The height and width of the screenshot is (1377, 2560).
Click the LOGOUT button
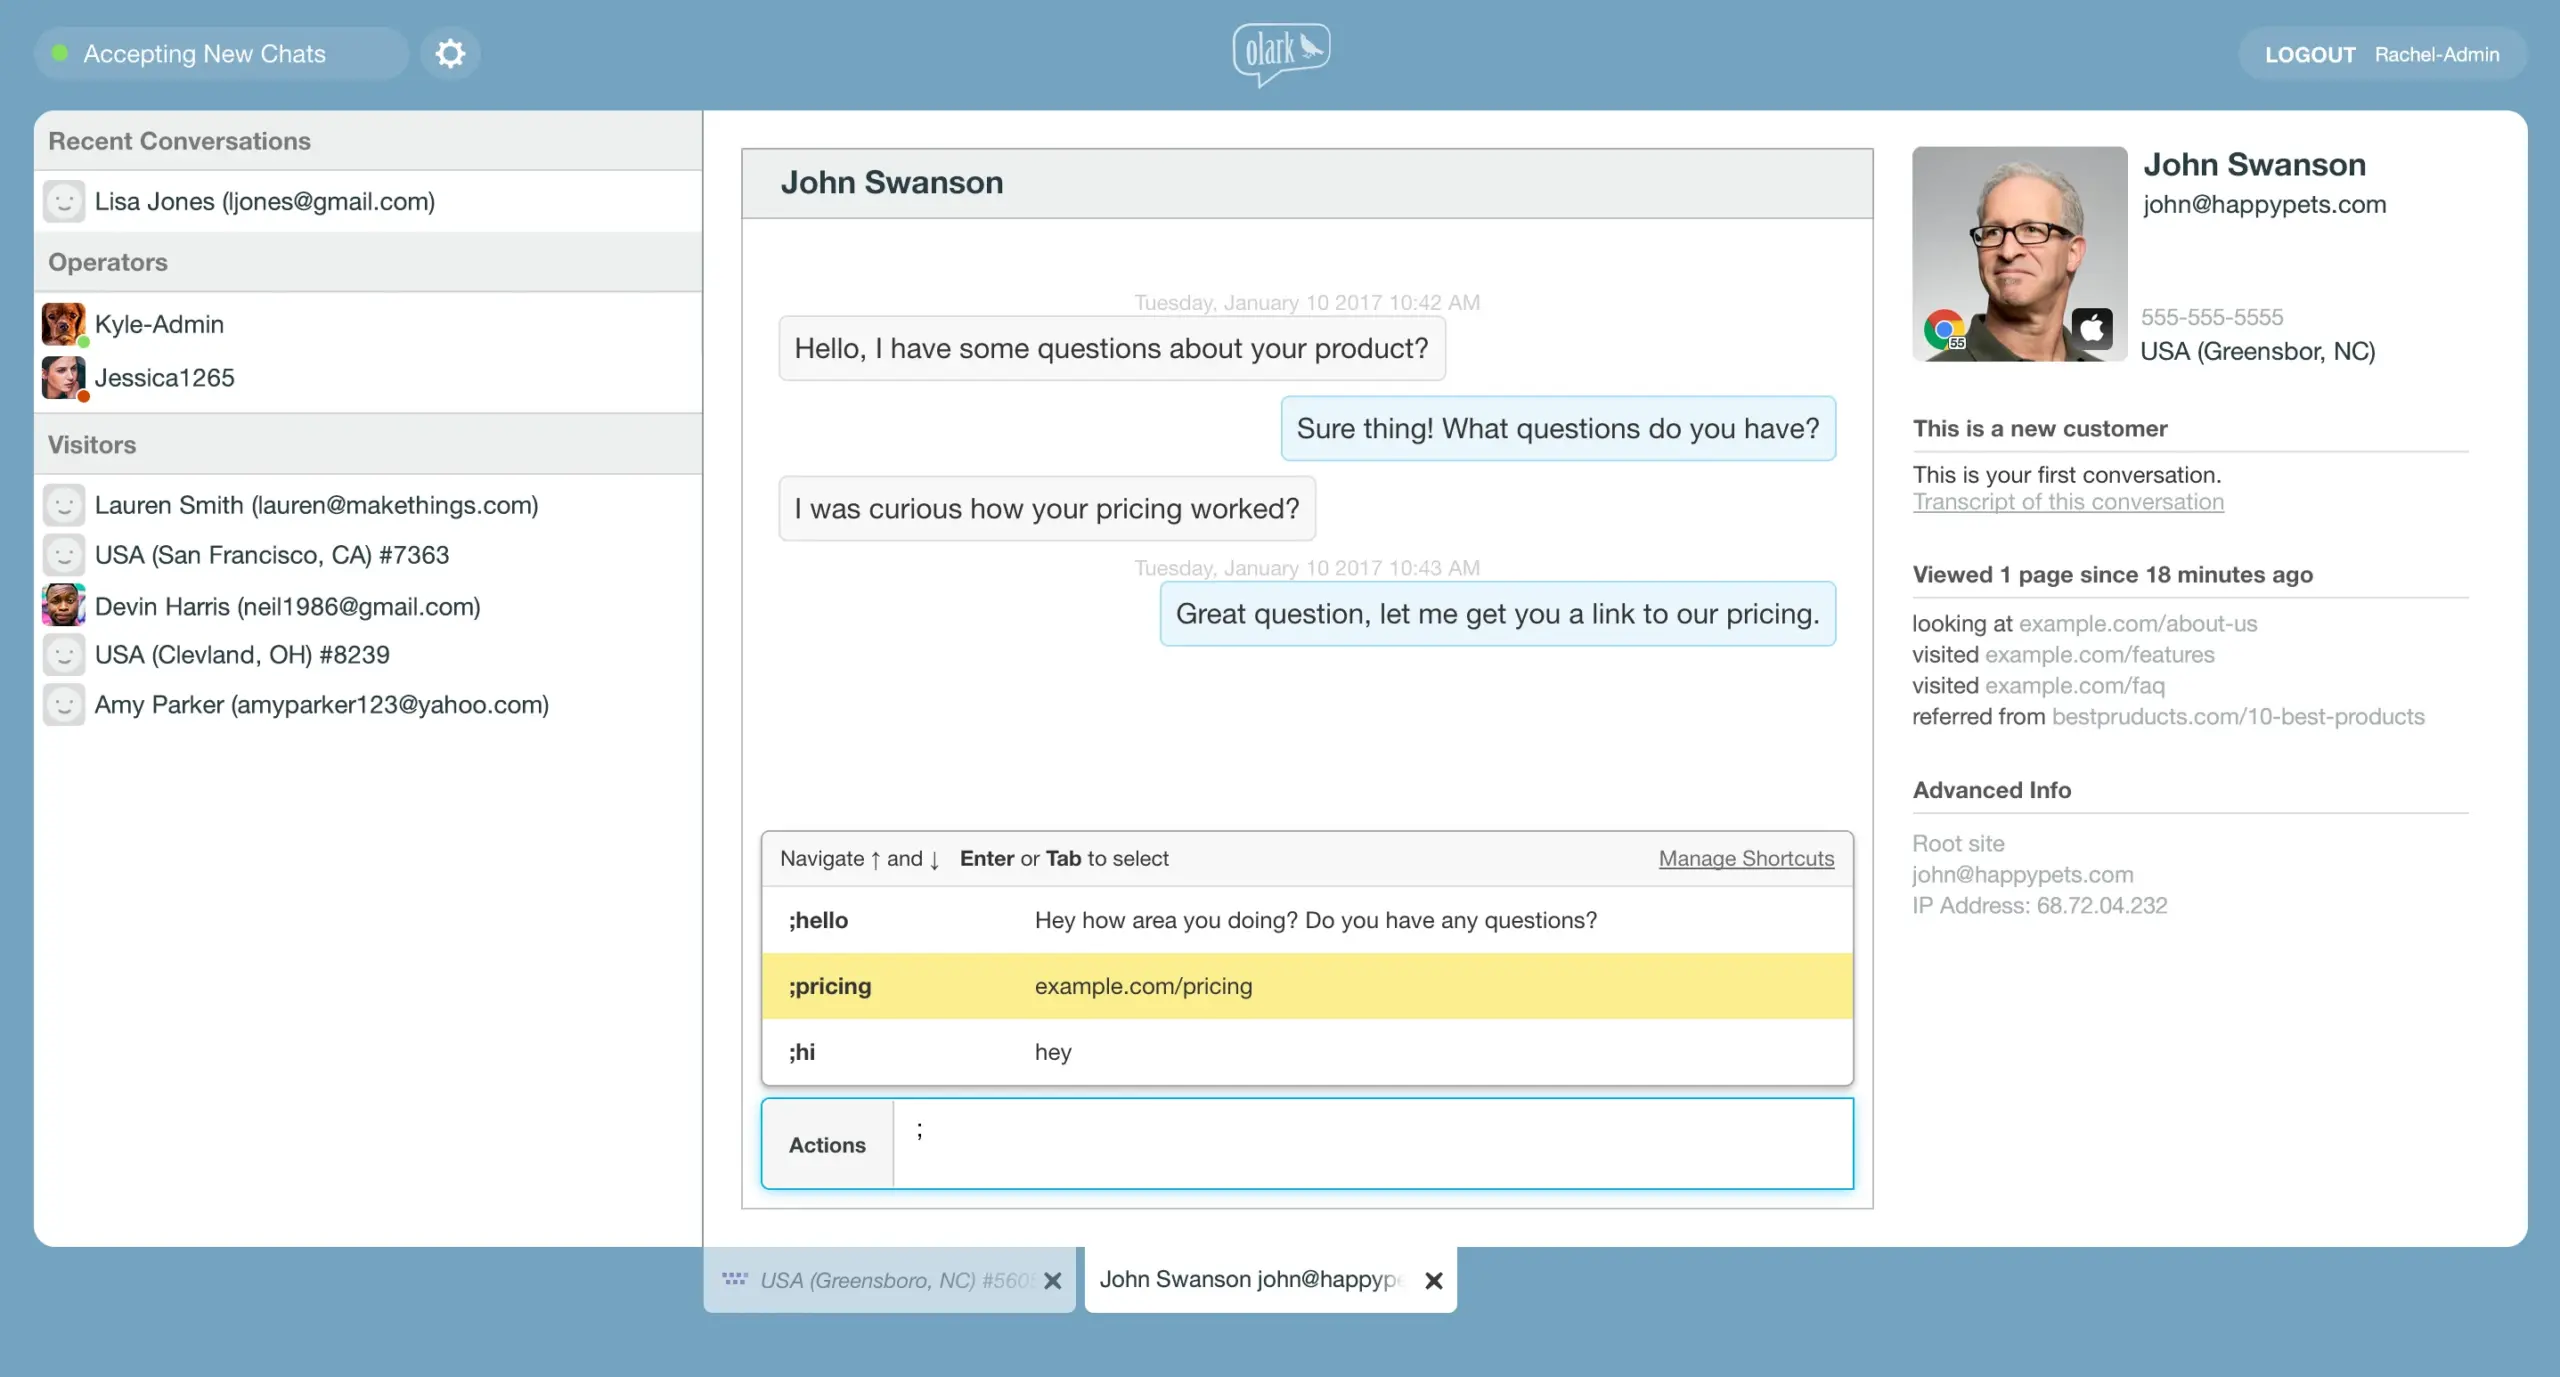[x=2310, y=55]
